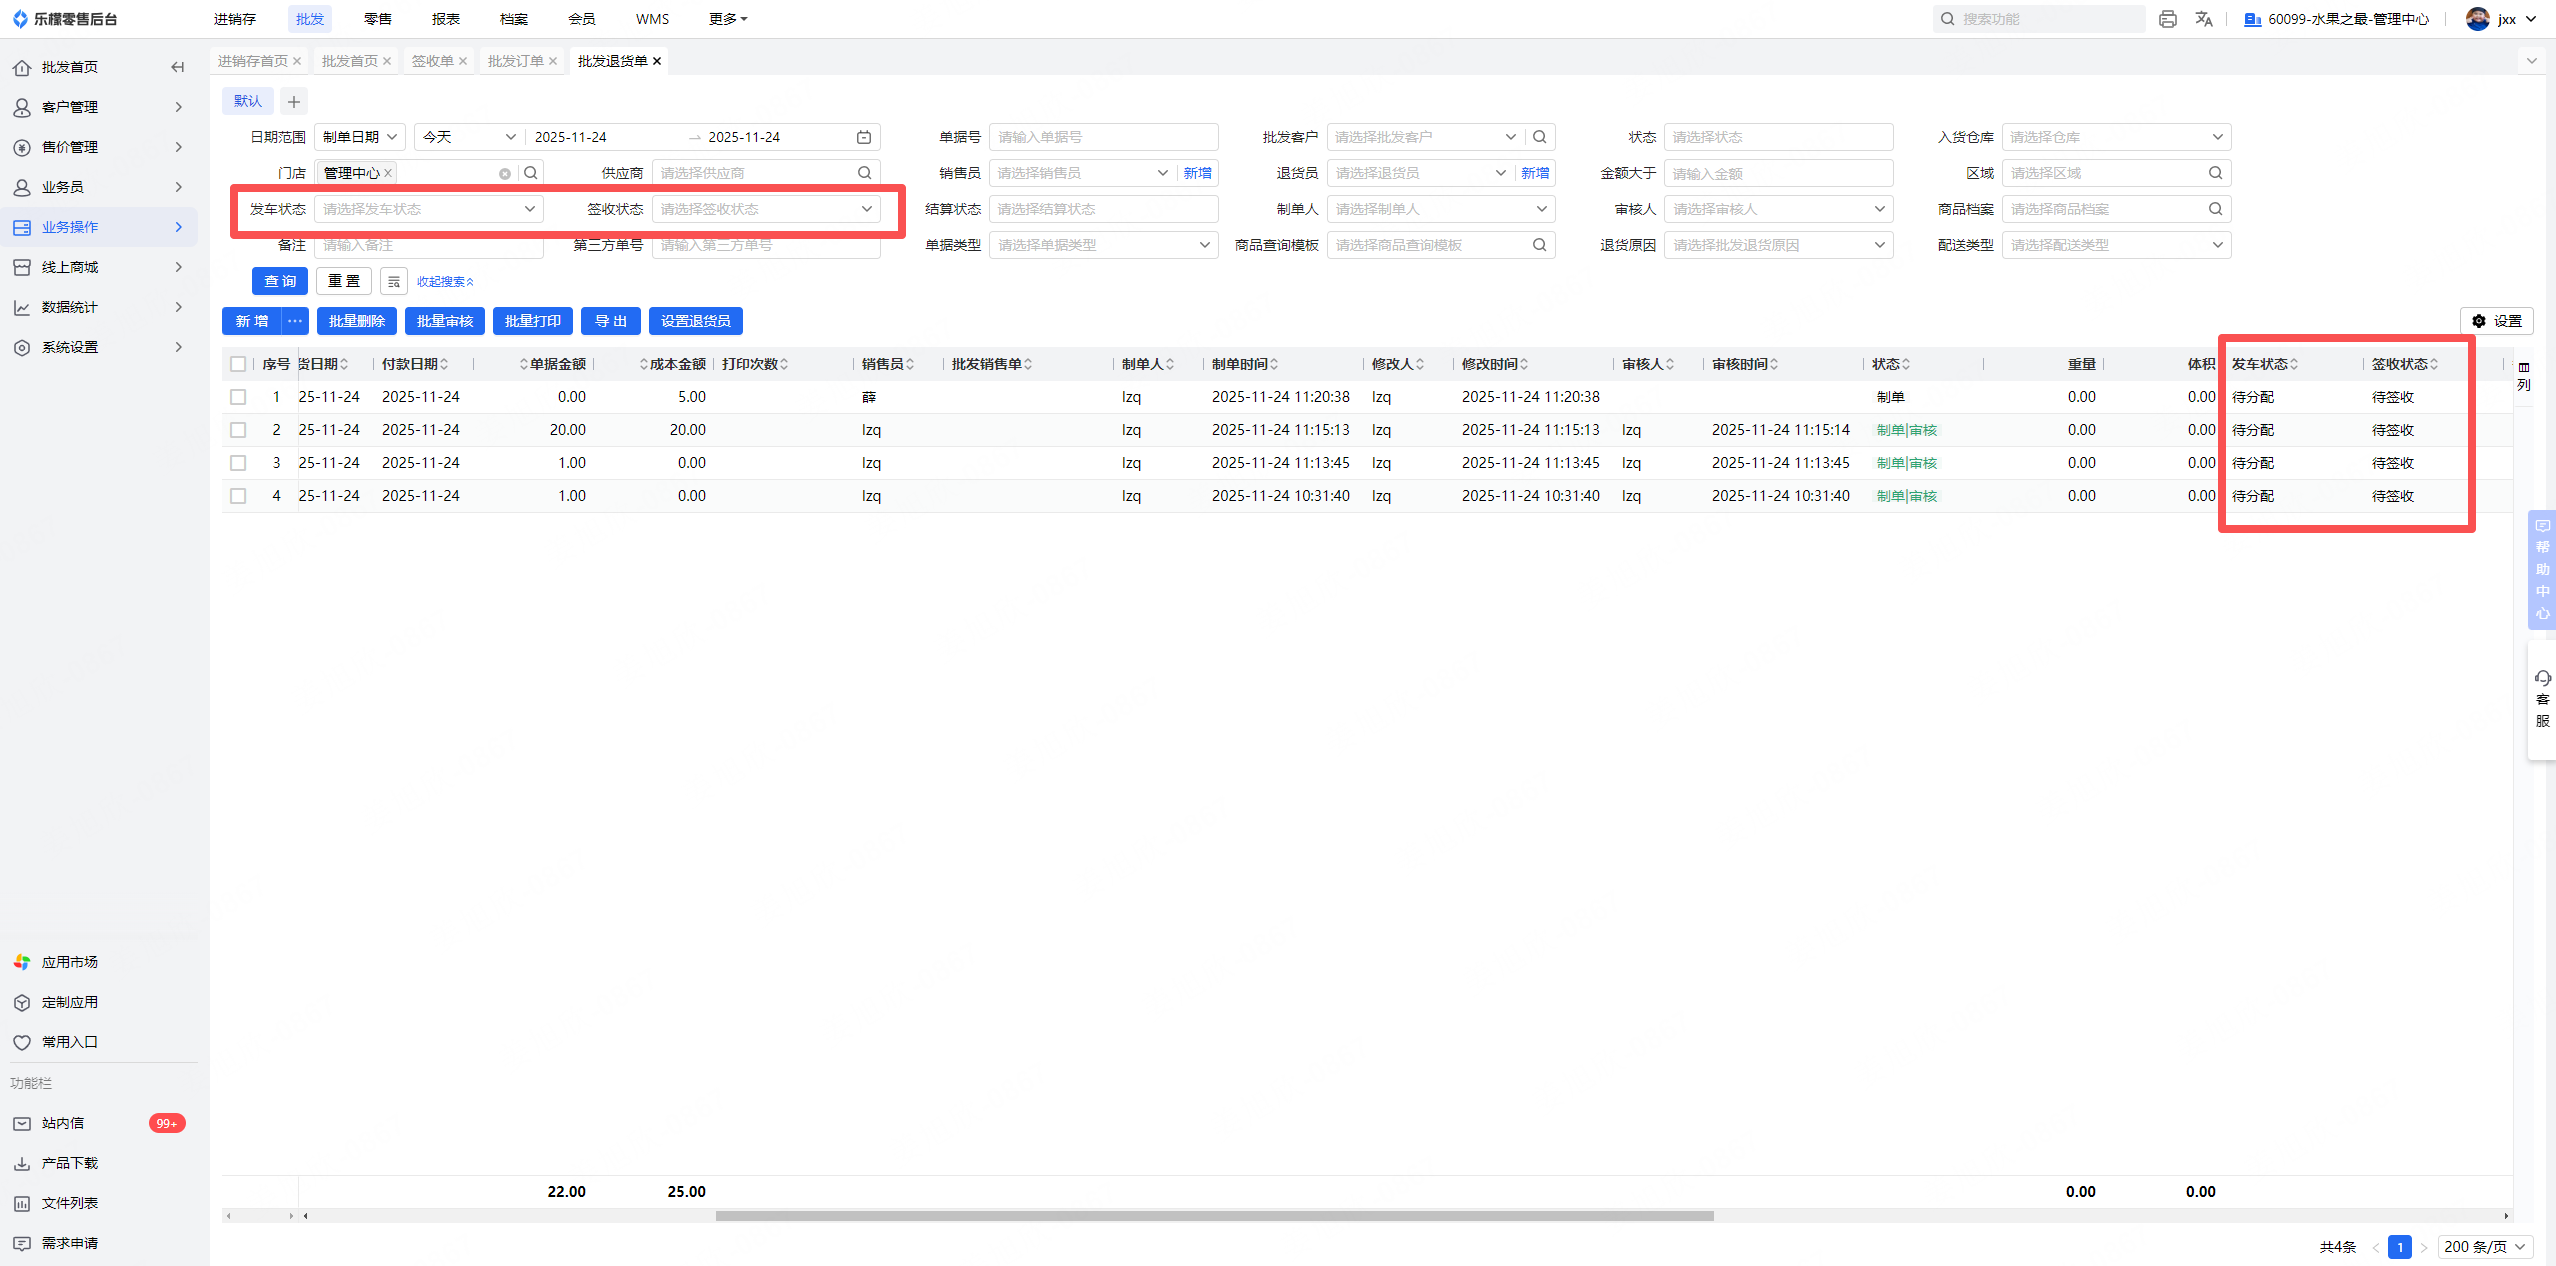Click the filter layout icon beside 重置
The image size is (2556, 1266).
[x=394, y=281]
